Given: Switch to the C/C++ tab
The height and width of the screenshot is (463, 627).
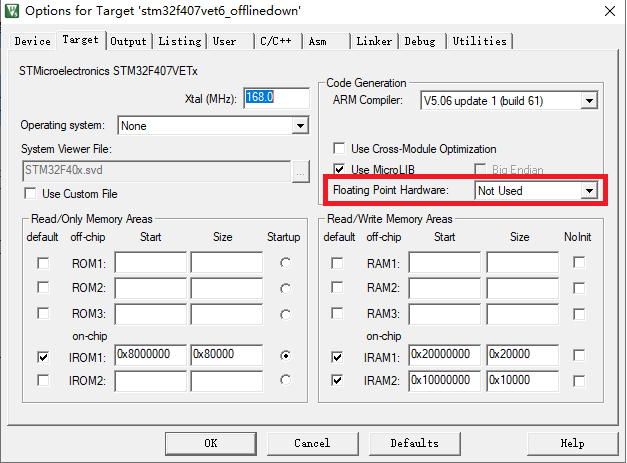Looking at the screenshot, I should [276, 41].
